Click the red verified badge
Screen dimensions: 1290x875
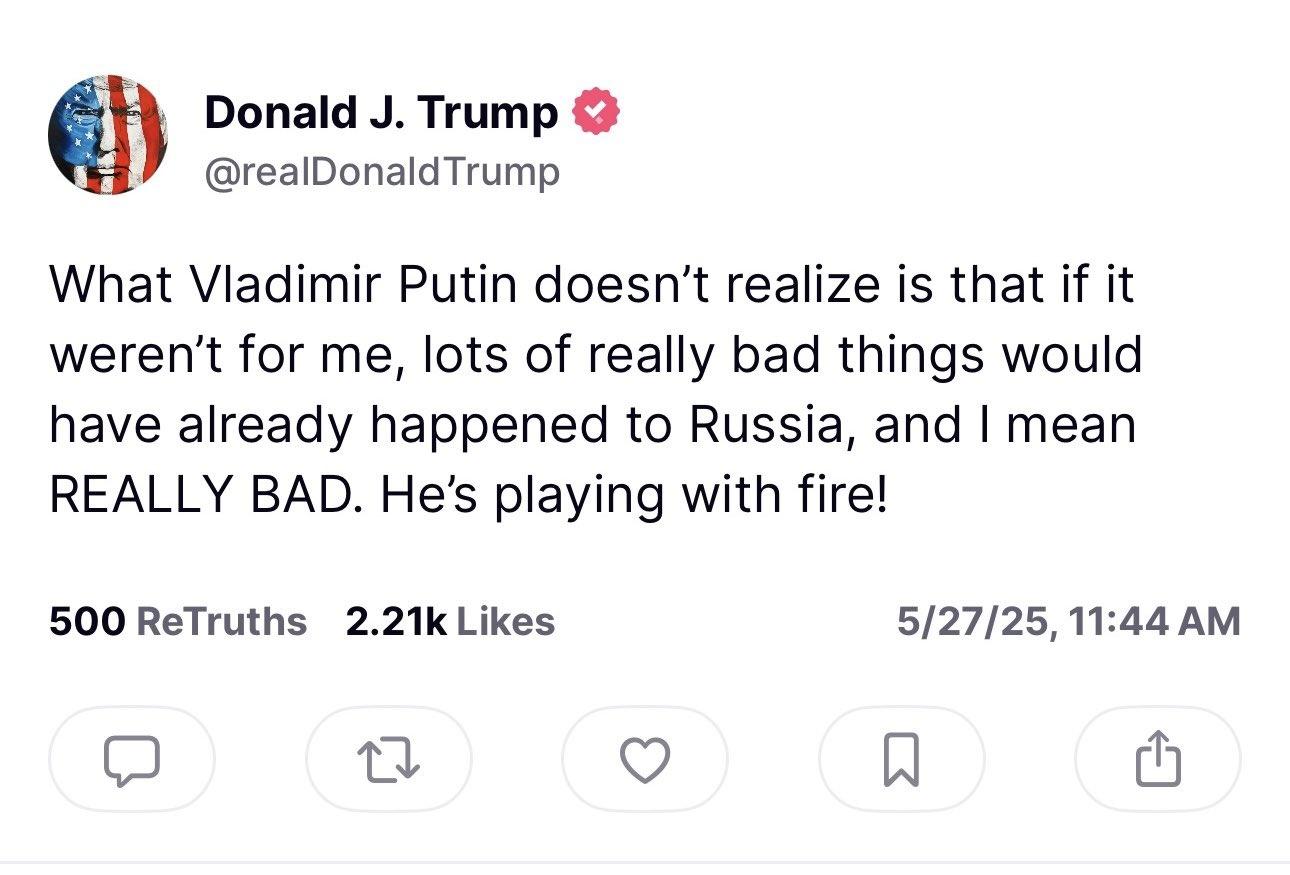click(596, 113)
